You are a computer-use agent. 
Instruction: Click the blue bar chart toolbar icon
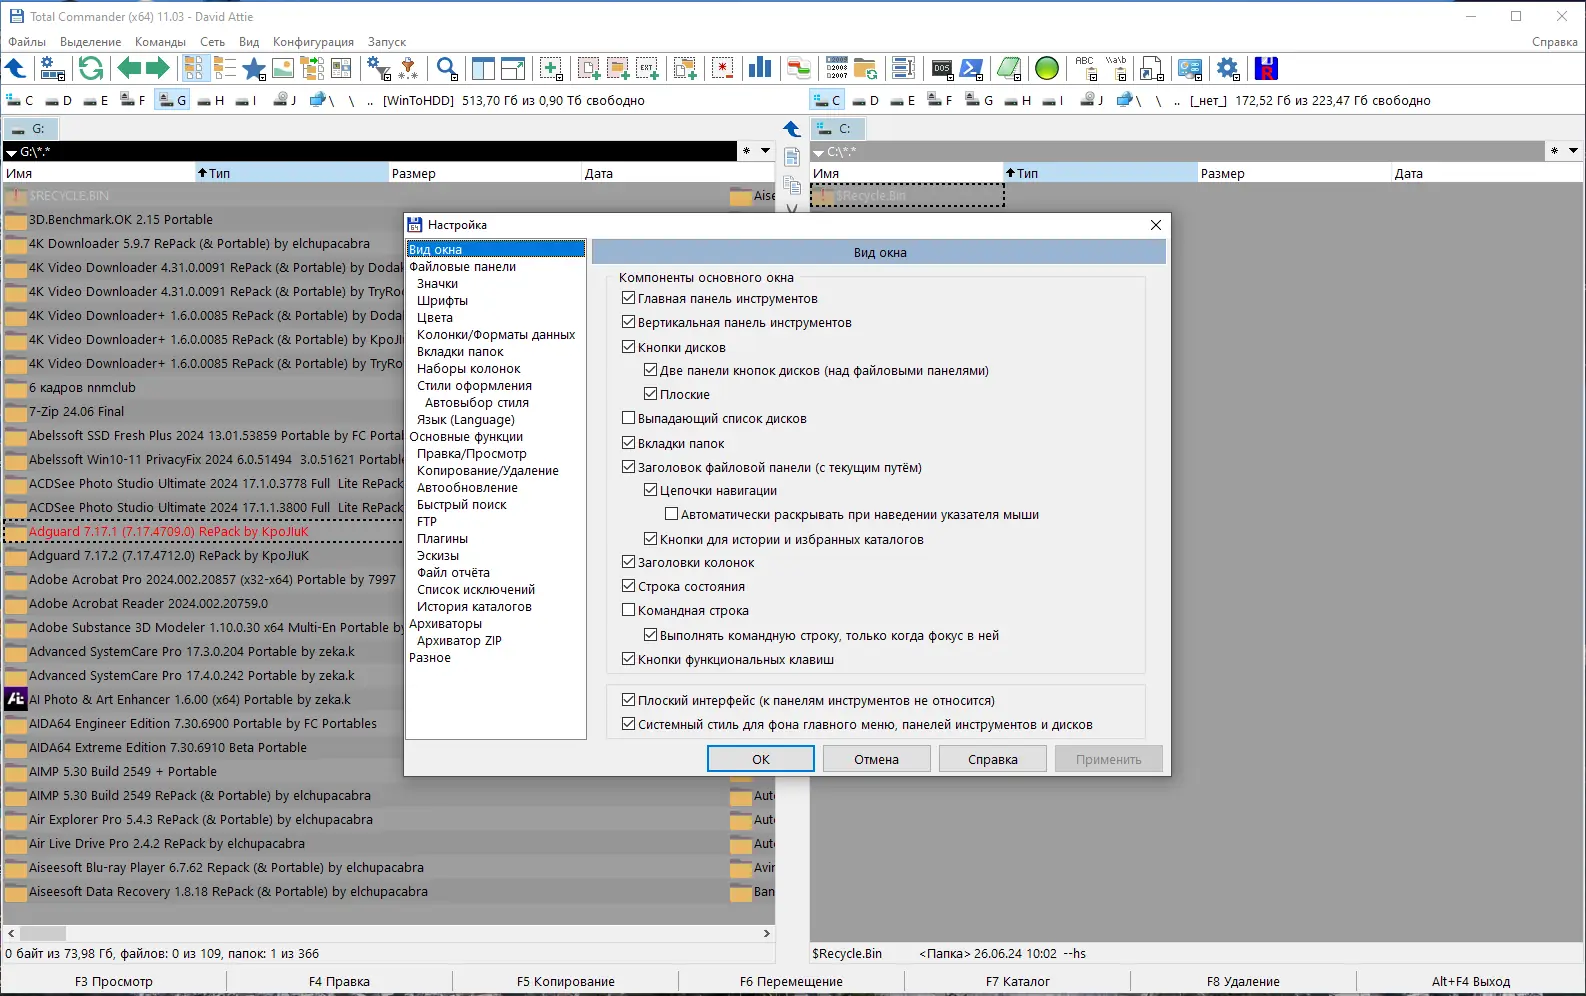point(760,68)
